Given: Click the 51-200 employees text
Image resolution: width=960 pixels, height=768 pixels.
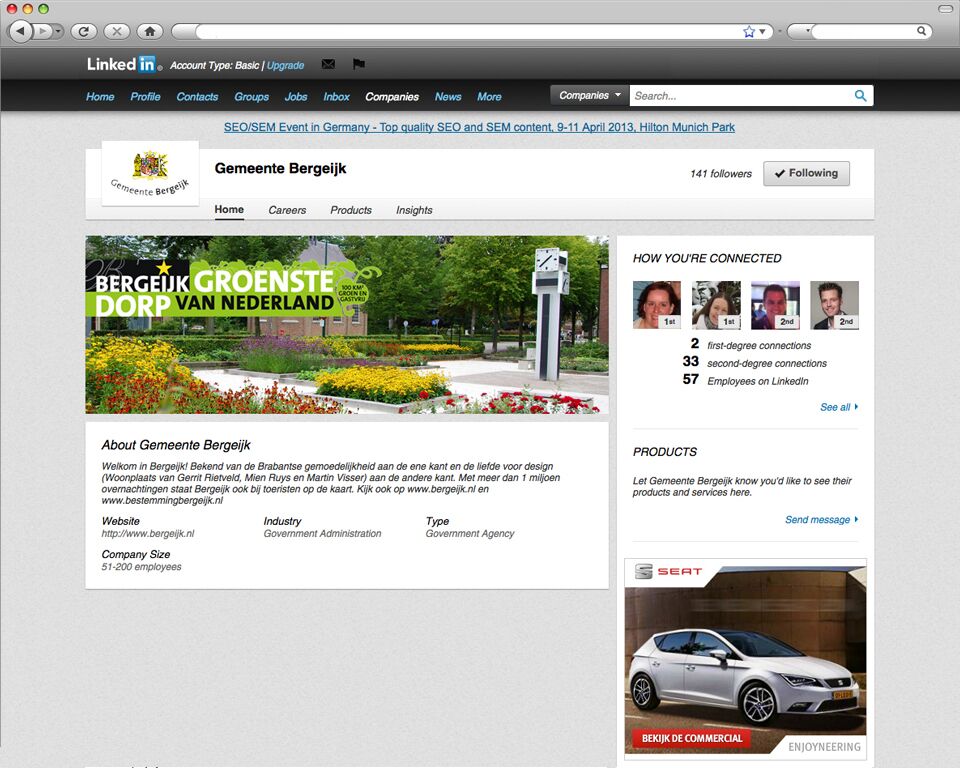Looking at the screenshot, I should click(141, 567).
